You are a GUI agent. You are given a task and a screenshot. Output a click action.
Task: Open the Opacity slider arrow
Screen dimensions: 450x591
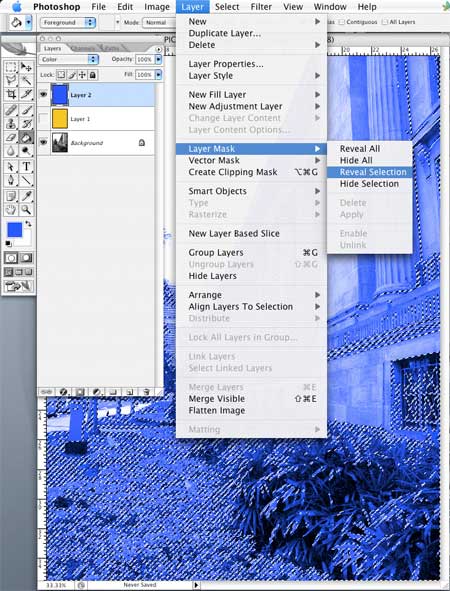[159, 59]
